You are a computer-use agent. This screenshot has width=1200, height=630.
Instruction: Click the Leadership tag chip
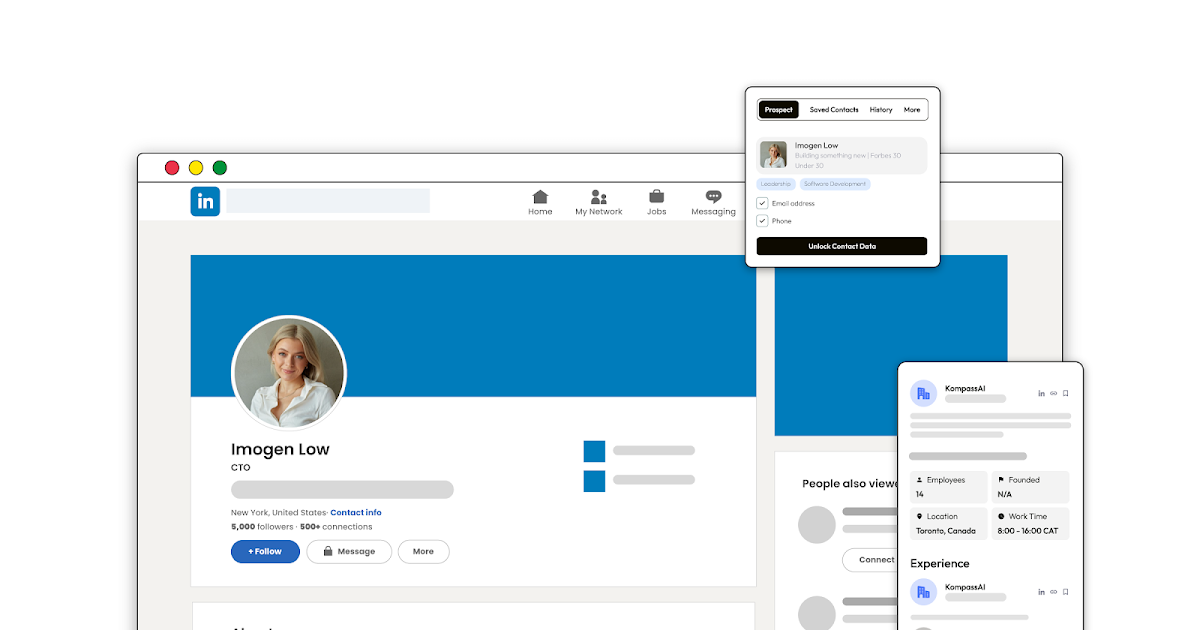(x=776, y=184)
